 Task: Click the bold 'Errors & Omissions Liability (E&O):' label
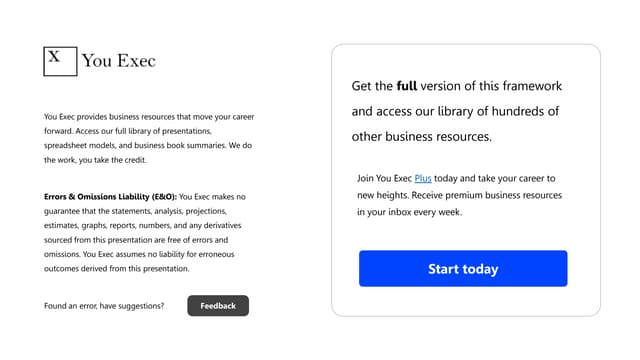pos(110,197)
